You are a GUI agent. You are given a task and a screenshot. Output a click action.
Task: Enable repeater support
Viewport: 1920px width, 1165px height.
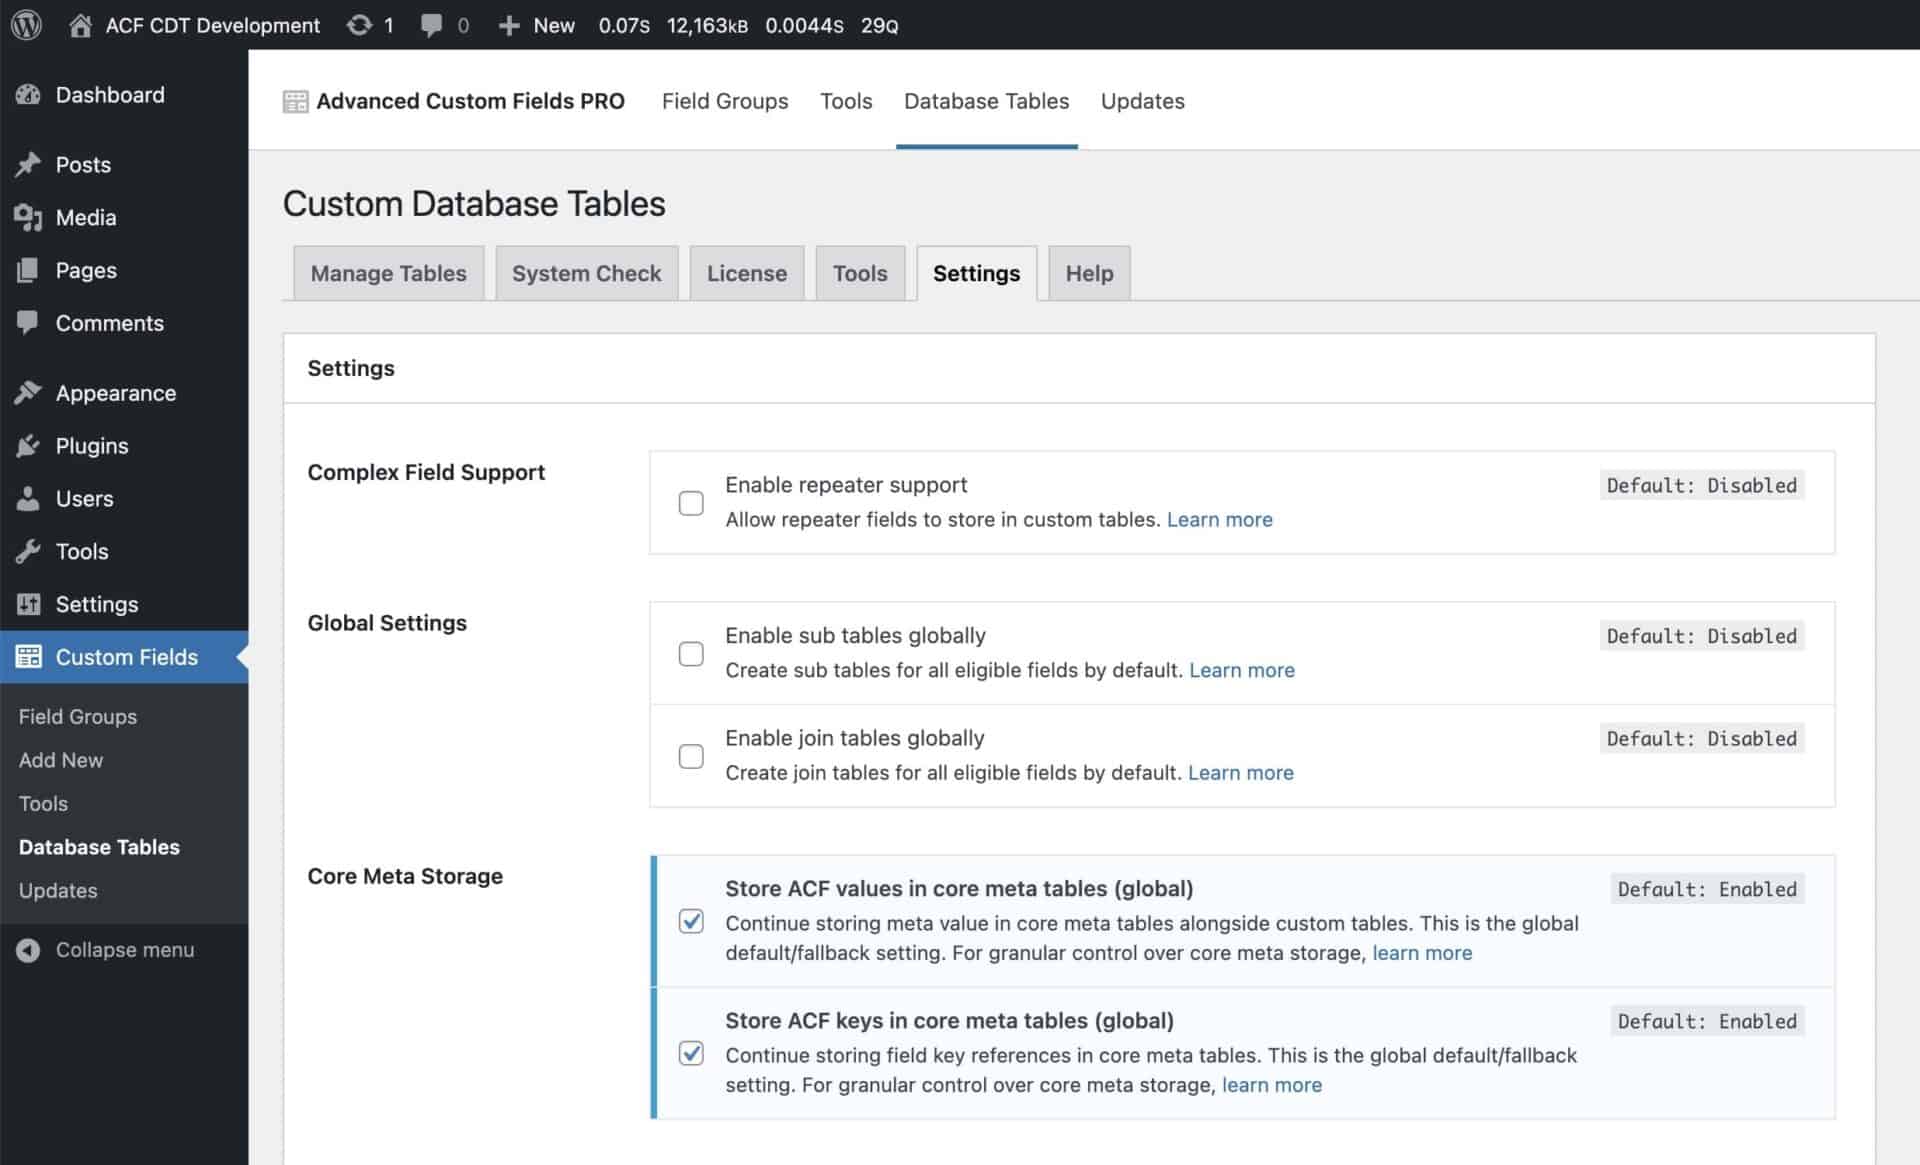tap(691, 503)
